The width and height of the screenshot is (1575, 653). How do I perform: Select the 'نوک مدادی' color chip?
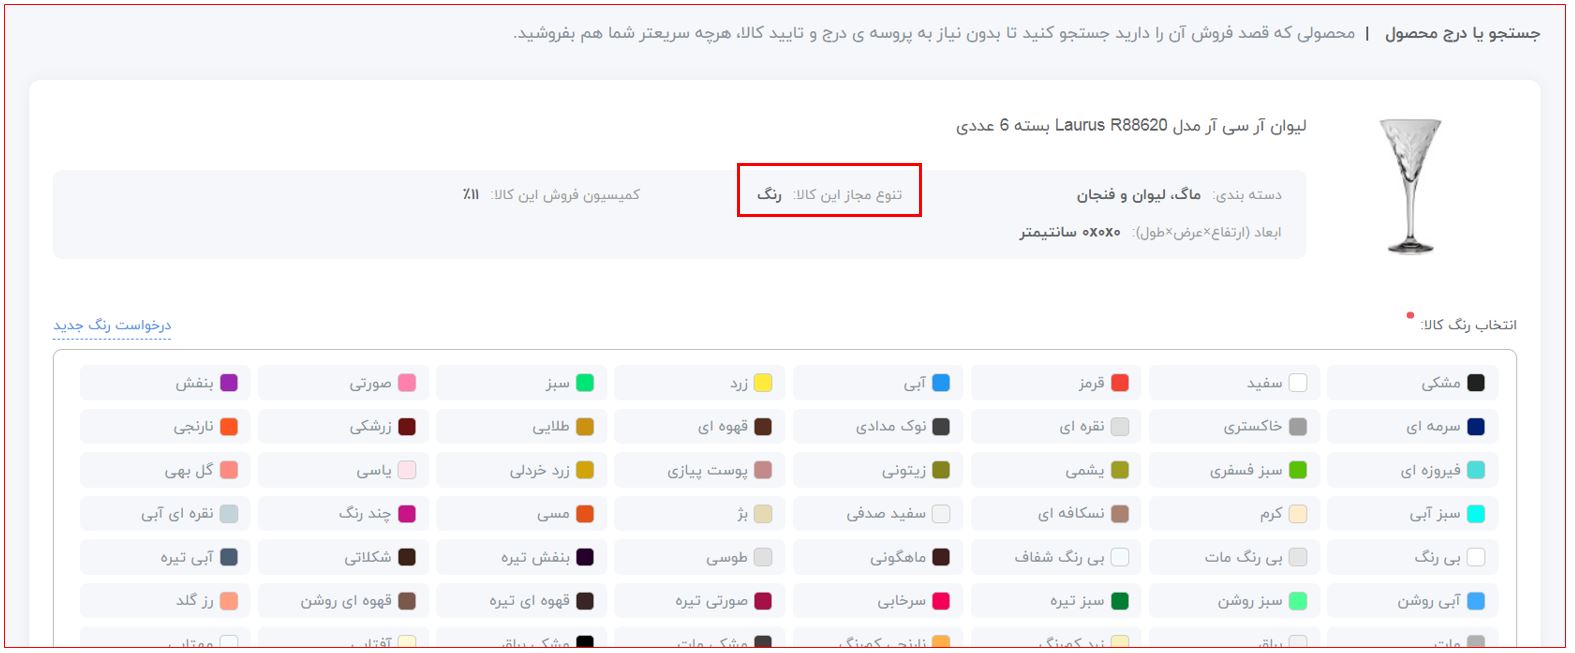tap(878, 427)
